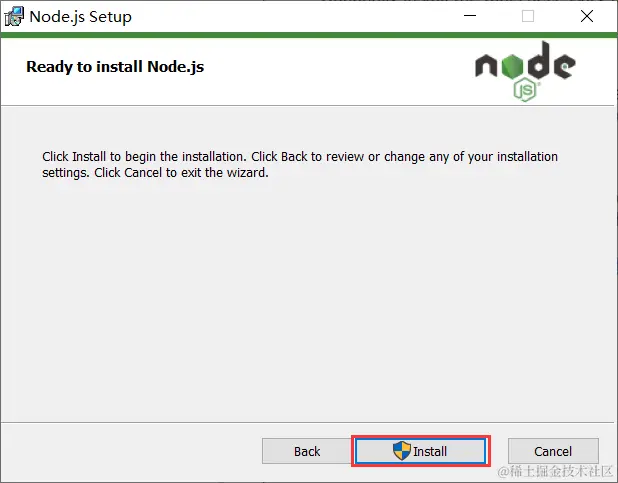Close the Node.js Setup wizard window
This screenshot has height=483, width=618.
click(587, 17)
